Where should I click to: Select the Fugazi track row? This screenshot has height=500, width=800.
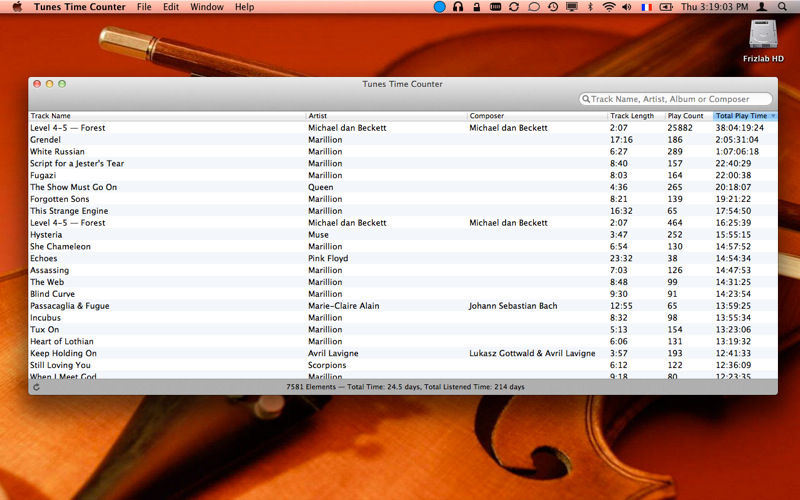[403, 175]
